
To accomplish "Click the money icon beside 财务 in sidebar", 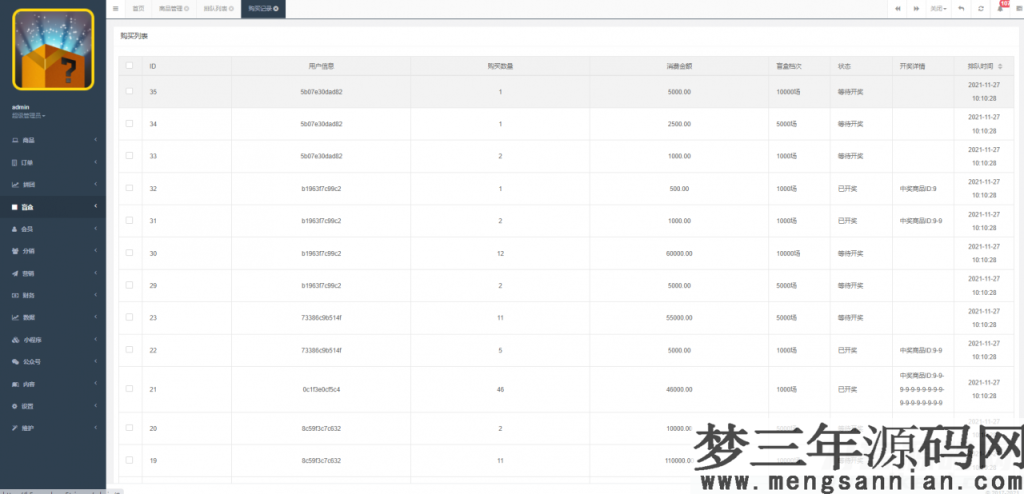I will click(15, 295).
